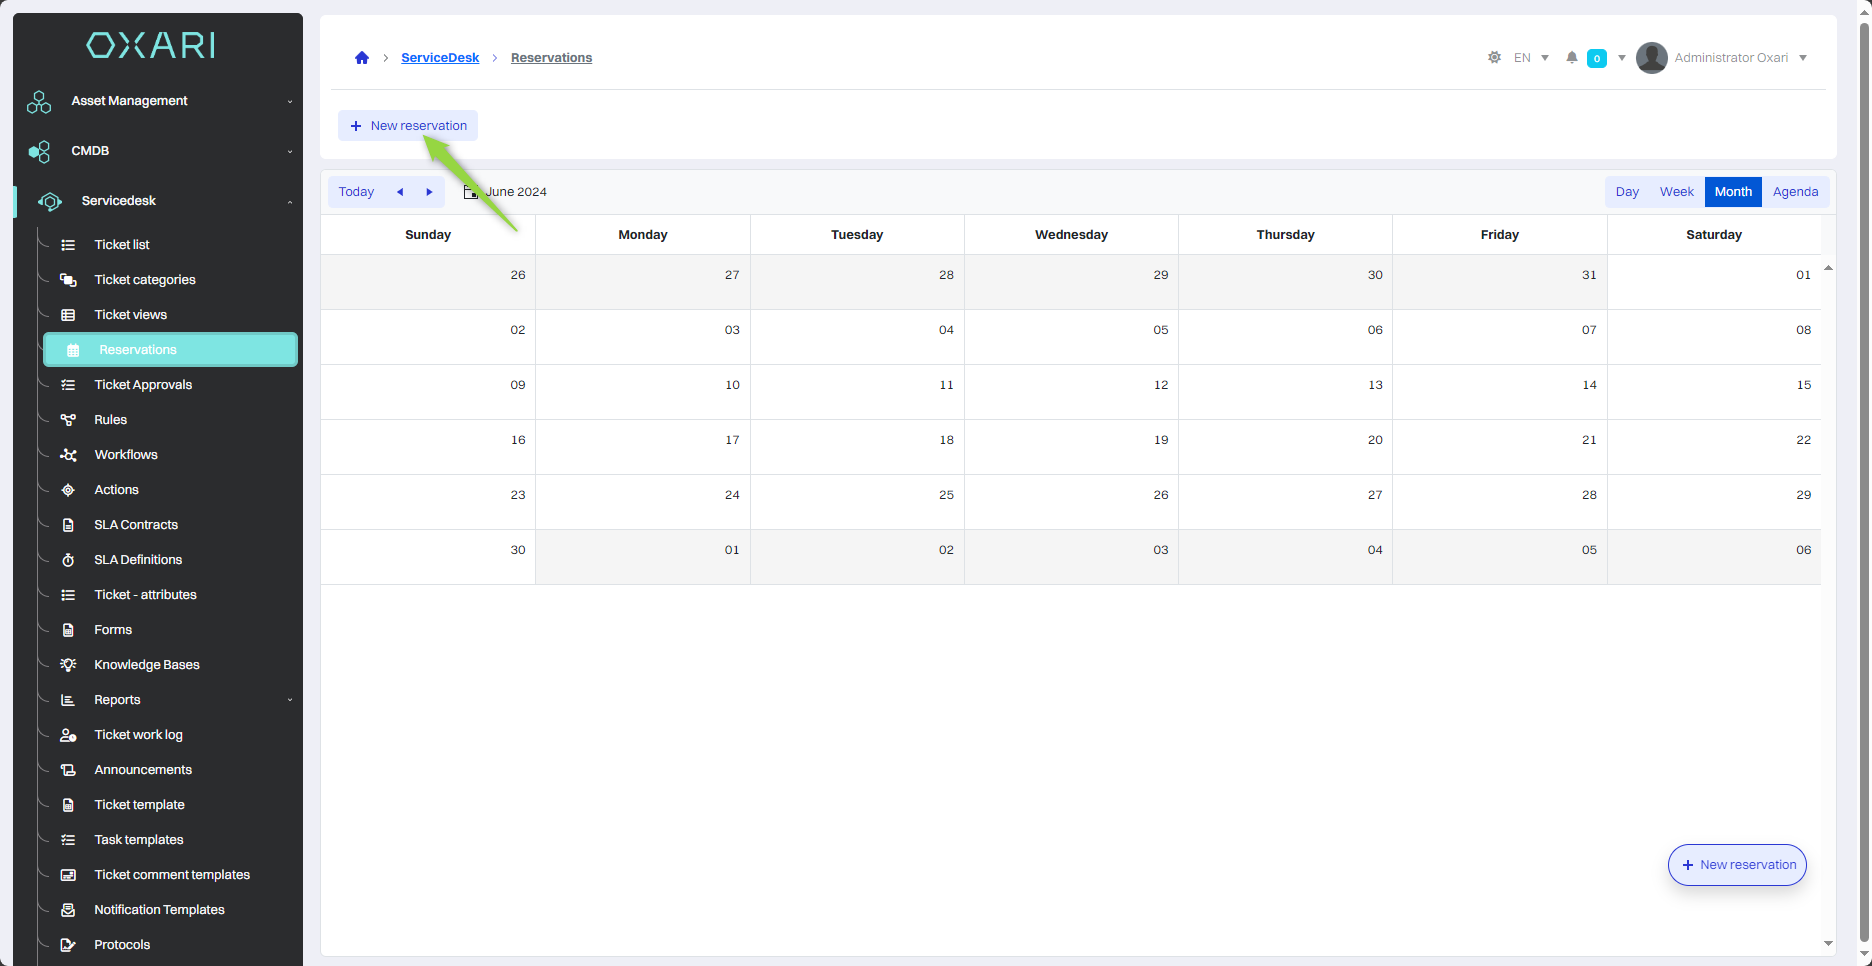1872x966 pixels.
Task: Select the Day view tab
Action: (x=1627, y=192)
